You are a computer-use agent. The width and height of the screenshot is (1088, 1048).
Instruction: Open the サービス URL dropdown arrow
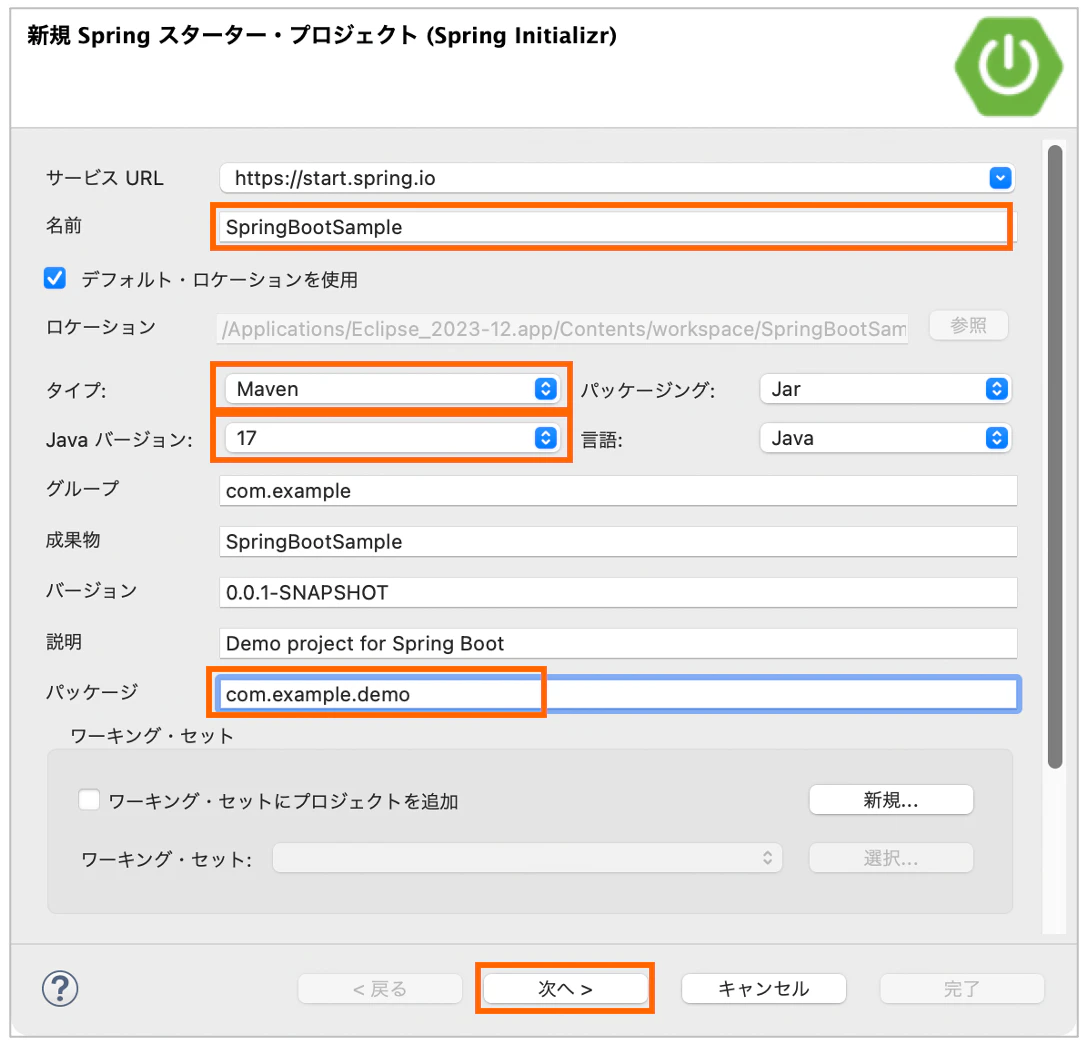tap(999, 177)
